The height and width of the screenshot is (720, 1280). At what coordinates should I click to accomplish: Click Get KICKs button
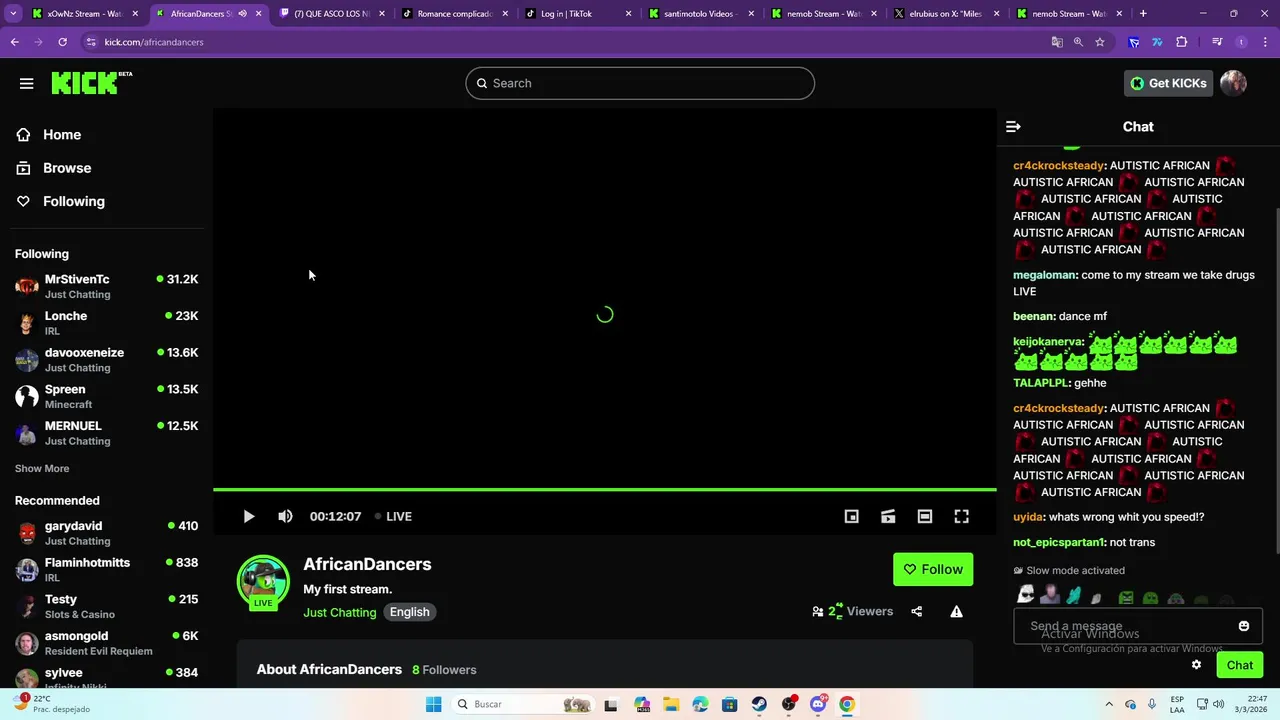(1168, 83)
